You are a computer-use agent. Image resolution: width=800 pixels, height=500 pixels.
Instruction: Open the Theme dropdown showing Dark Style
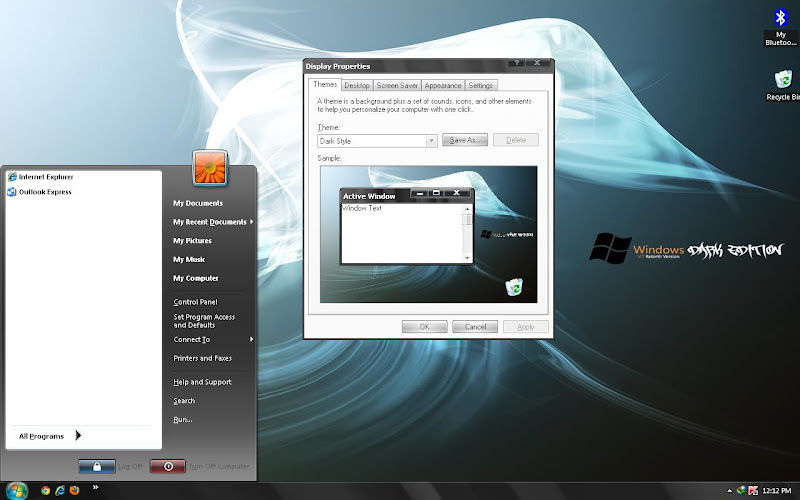click(x=377, y=141)
